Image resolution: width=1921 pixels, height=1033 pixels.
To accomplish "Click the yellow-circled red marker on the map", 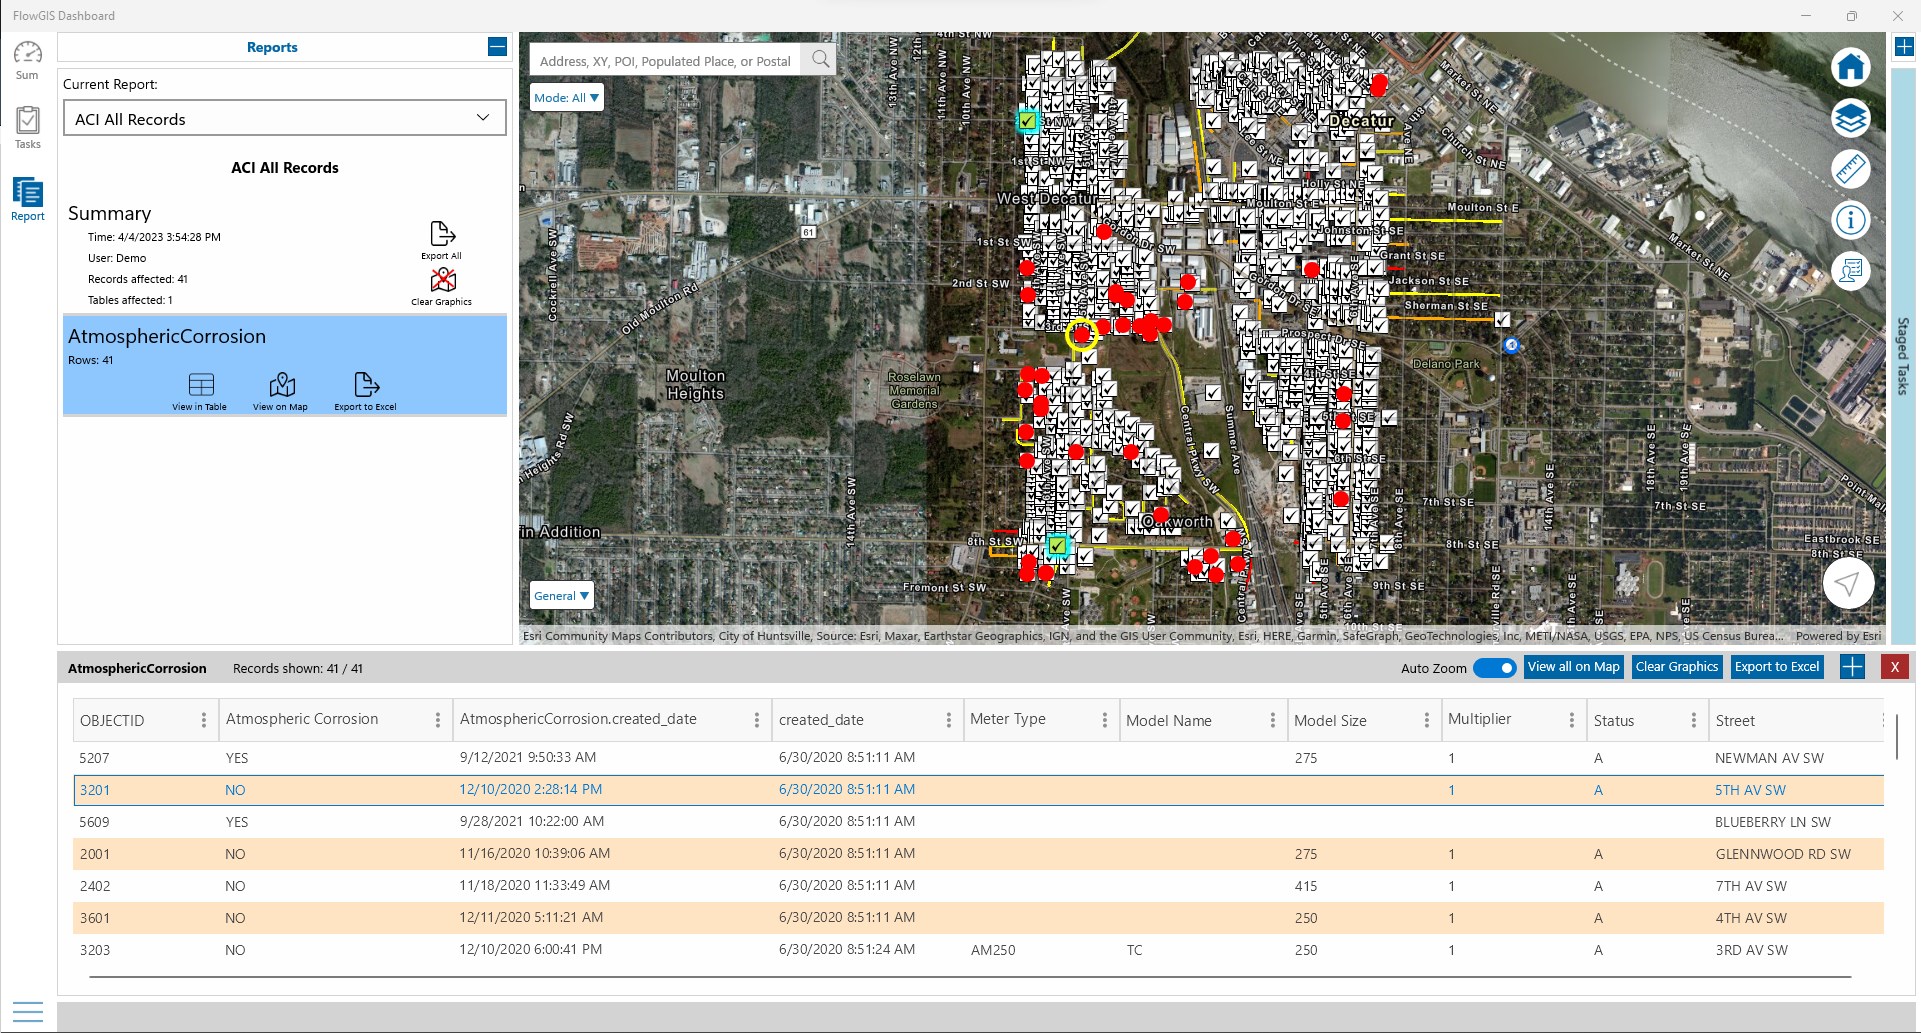I will coord(1081,335).
